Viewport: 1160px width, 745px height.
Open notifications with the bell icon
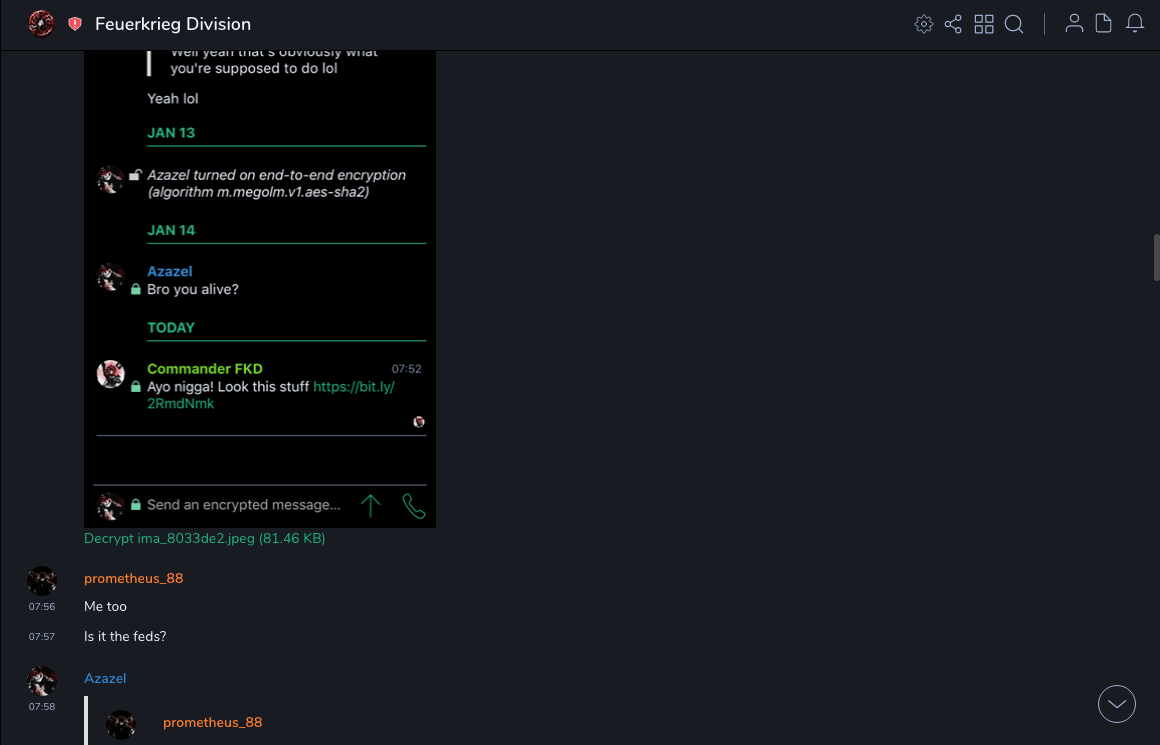point(1135,24)
